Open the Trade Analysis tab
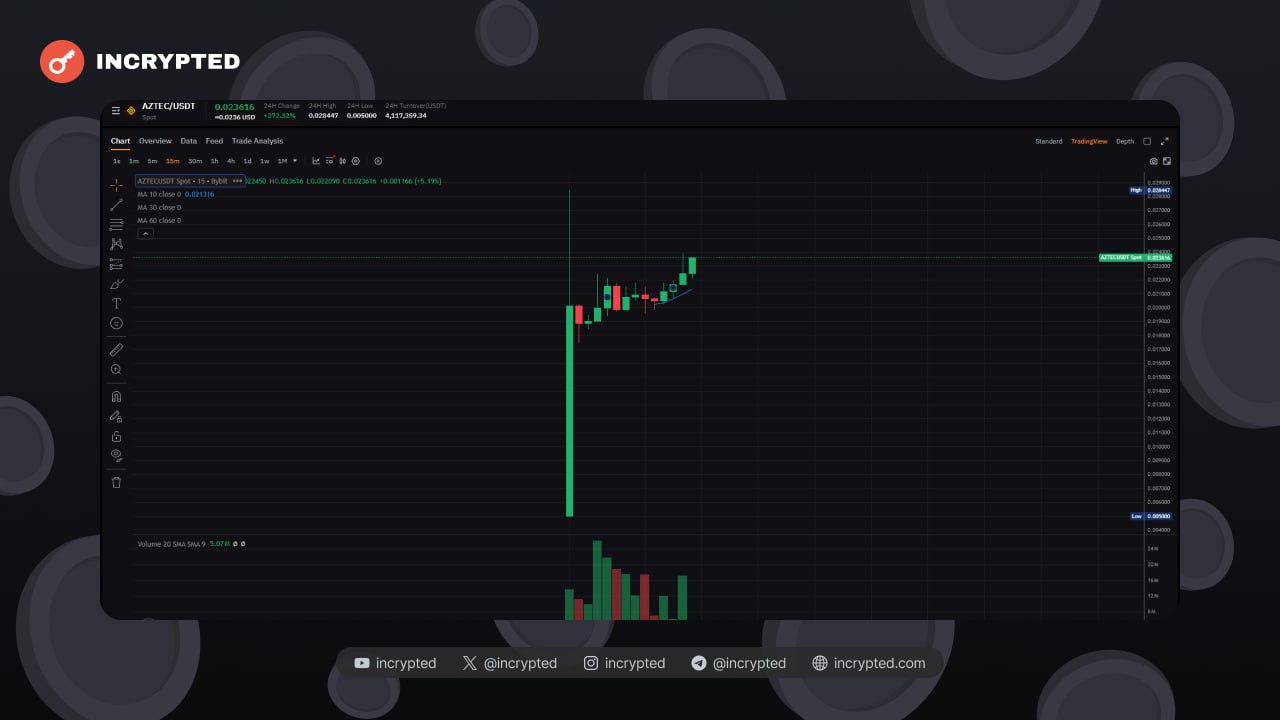 coord(257,141)
